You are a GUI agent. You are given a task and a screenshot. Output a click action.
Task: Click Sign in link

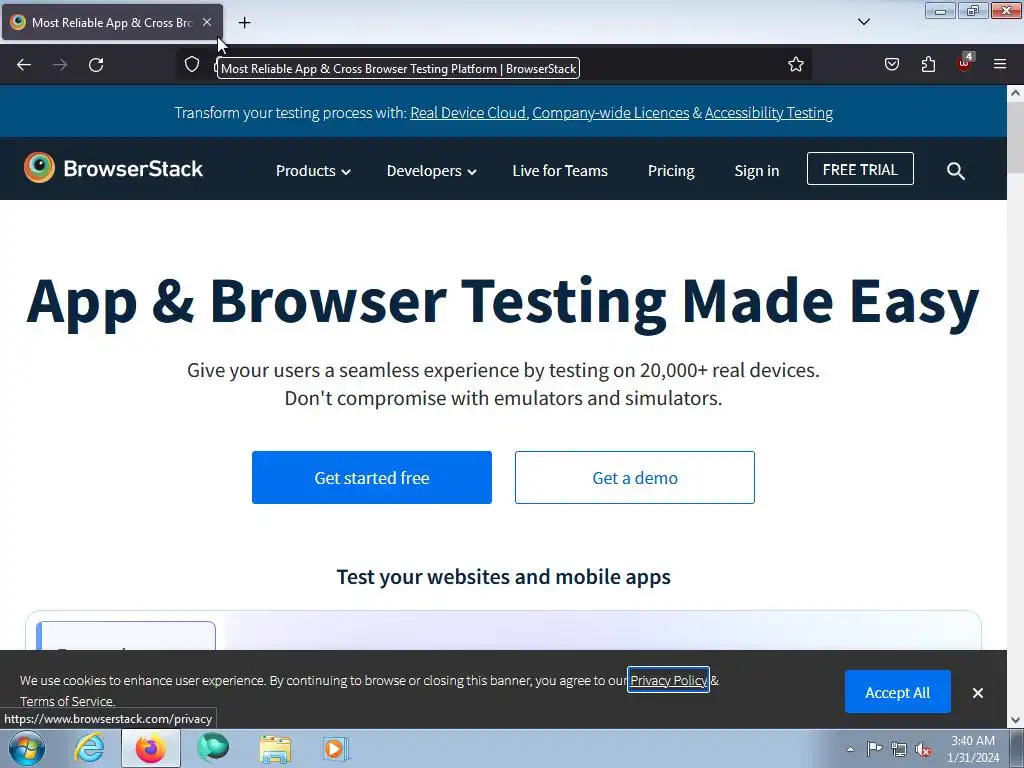coord(756,171)
